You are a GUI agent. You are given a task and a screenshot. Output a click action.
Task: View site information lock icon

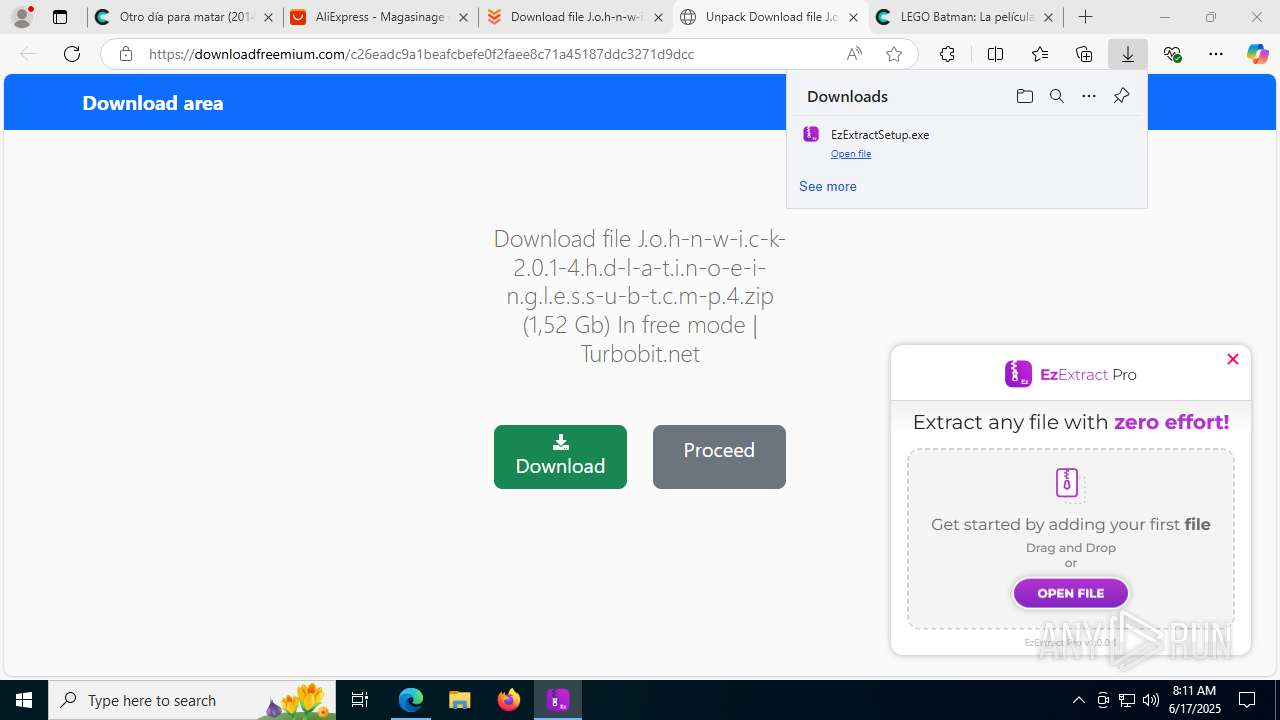tap(125, 54)
